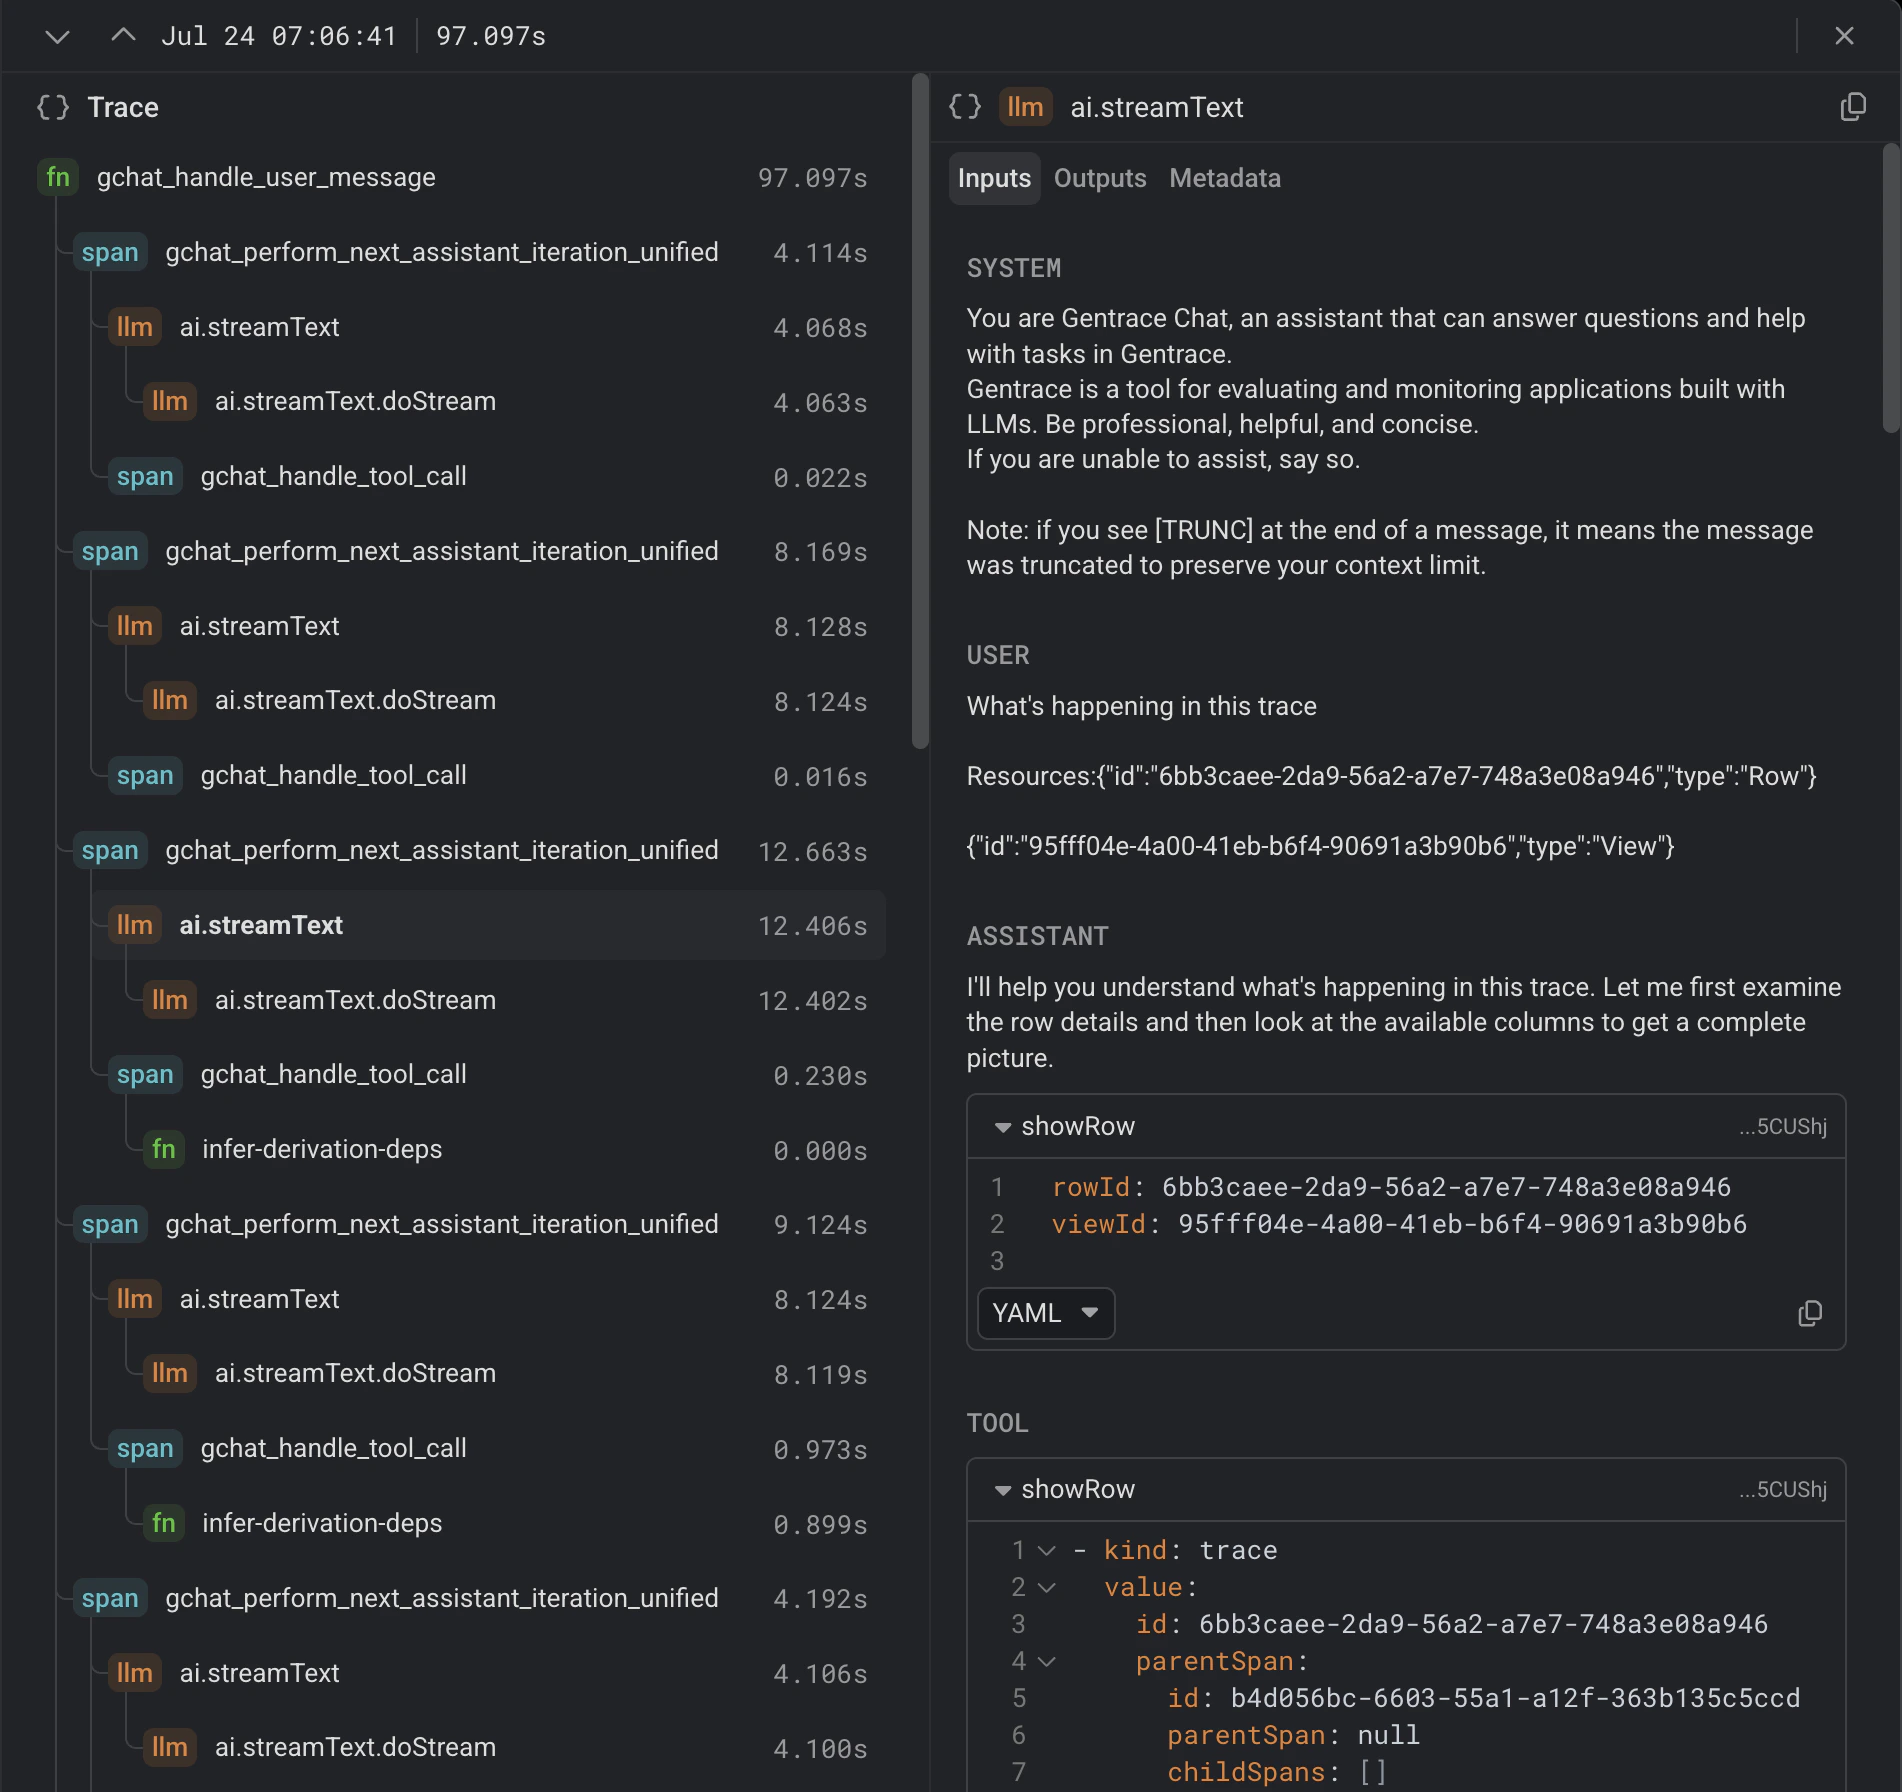The width and height of the screenshot is (1902, 1792).
Task: Select the iteration_unified span lasting 9.124s
Action: pos(471,1224)
